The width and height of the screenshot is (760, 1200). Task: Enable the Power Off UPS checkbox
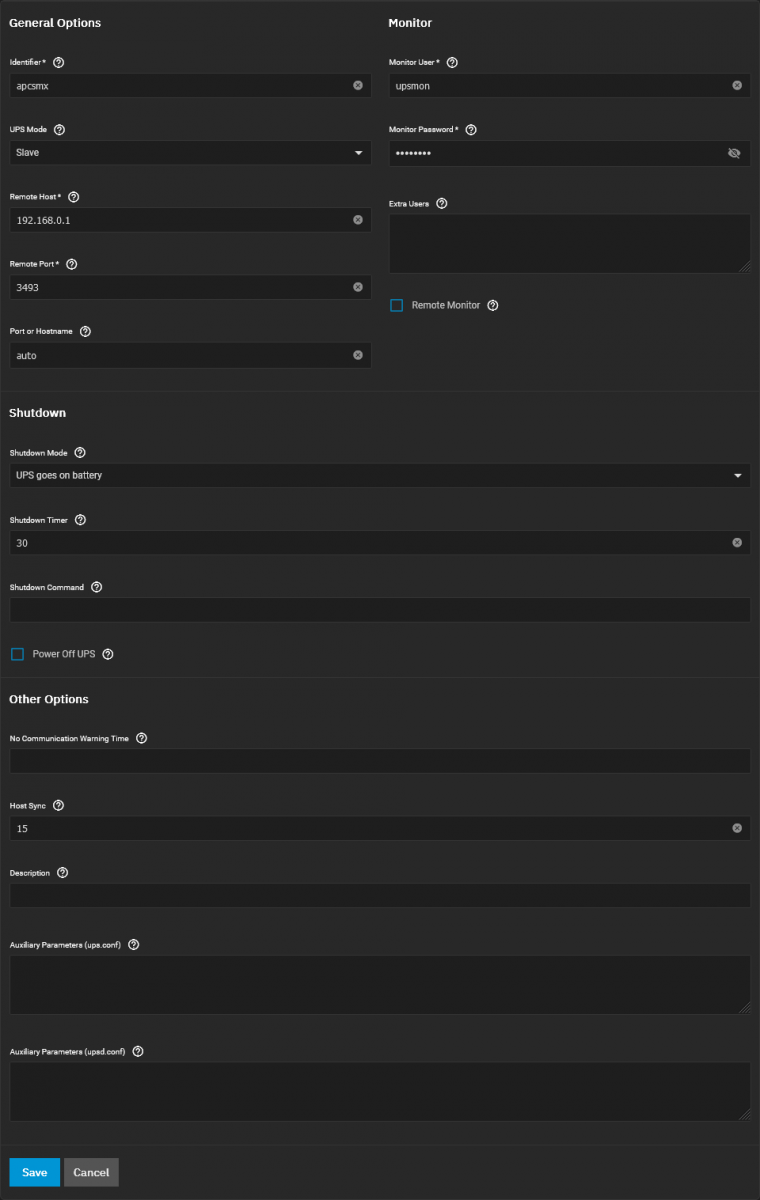pyautogui.click(x=17, y=654)
